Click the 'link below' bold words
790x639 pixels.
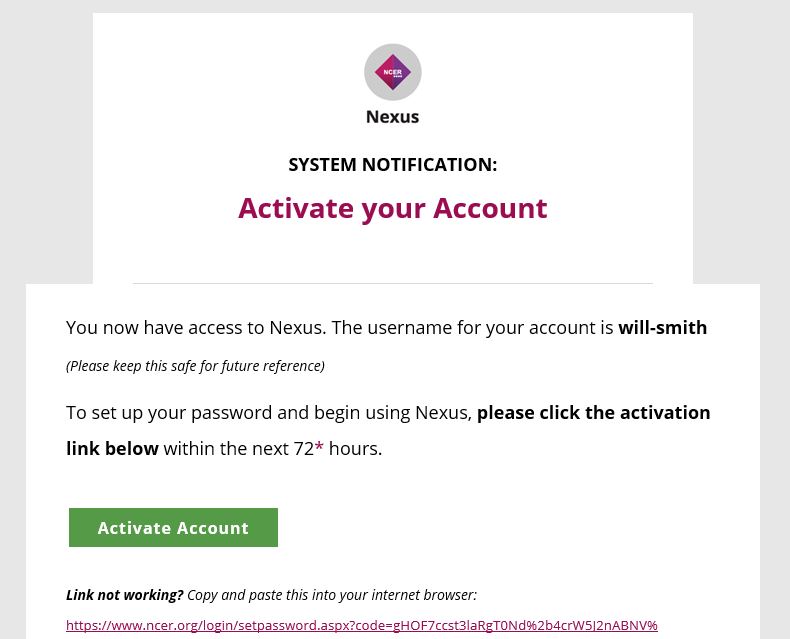(x=112, y=449)
